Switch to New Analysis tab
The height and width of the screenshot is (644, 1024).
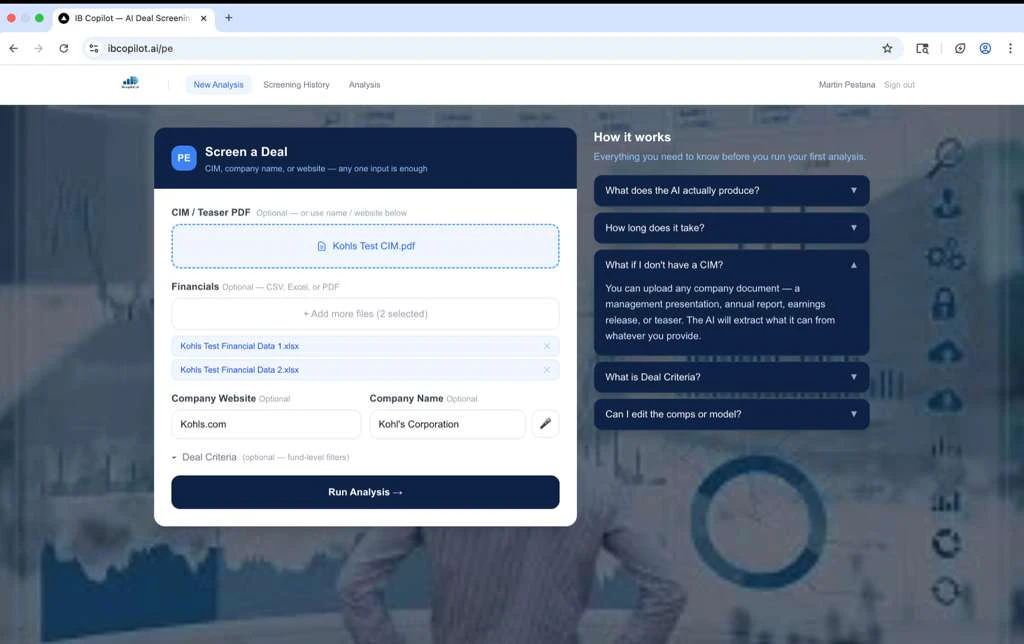coord(218,85)
